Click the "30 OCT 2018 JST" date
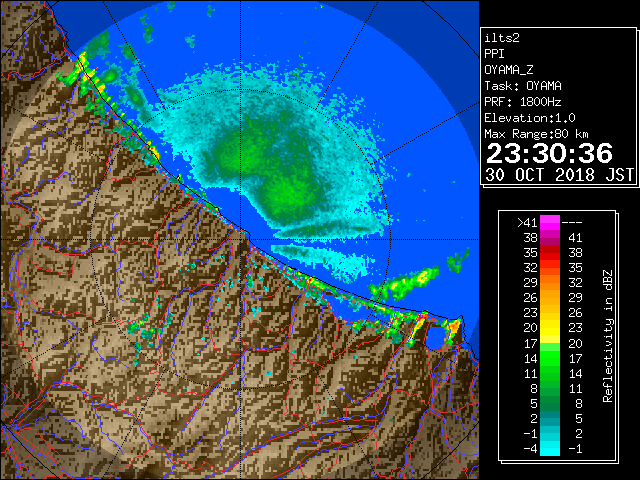The image size is (640, 480). point(560,175)
